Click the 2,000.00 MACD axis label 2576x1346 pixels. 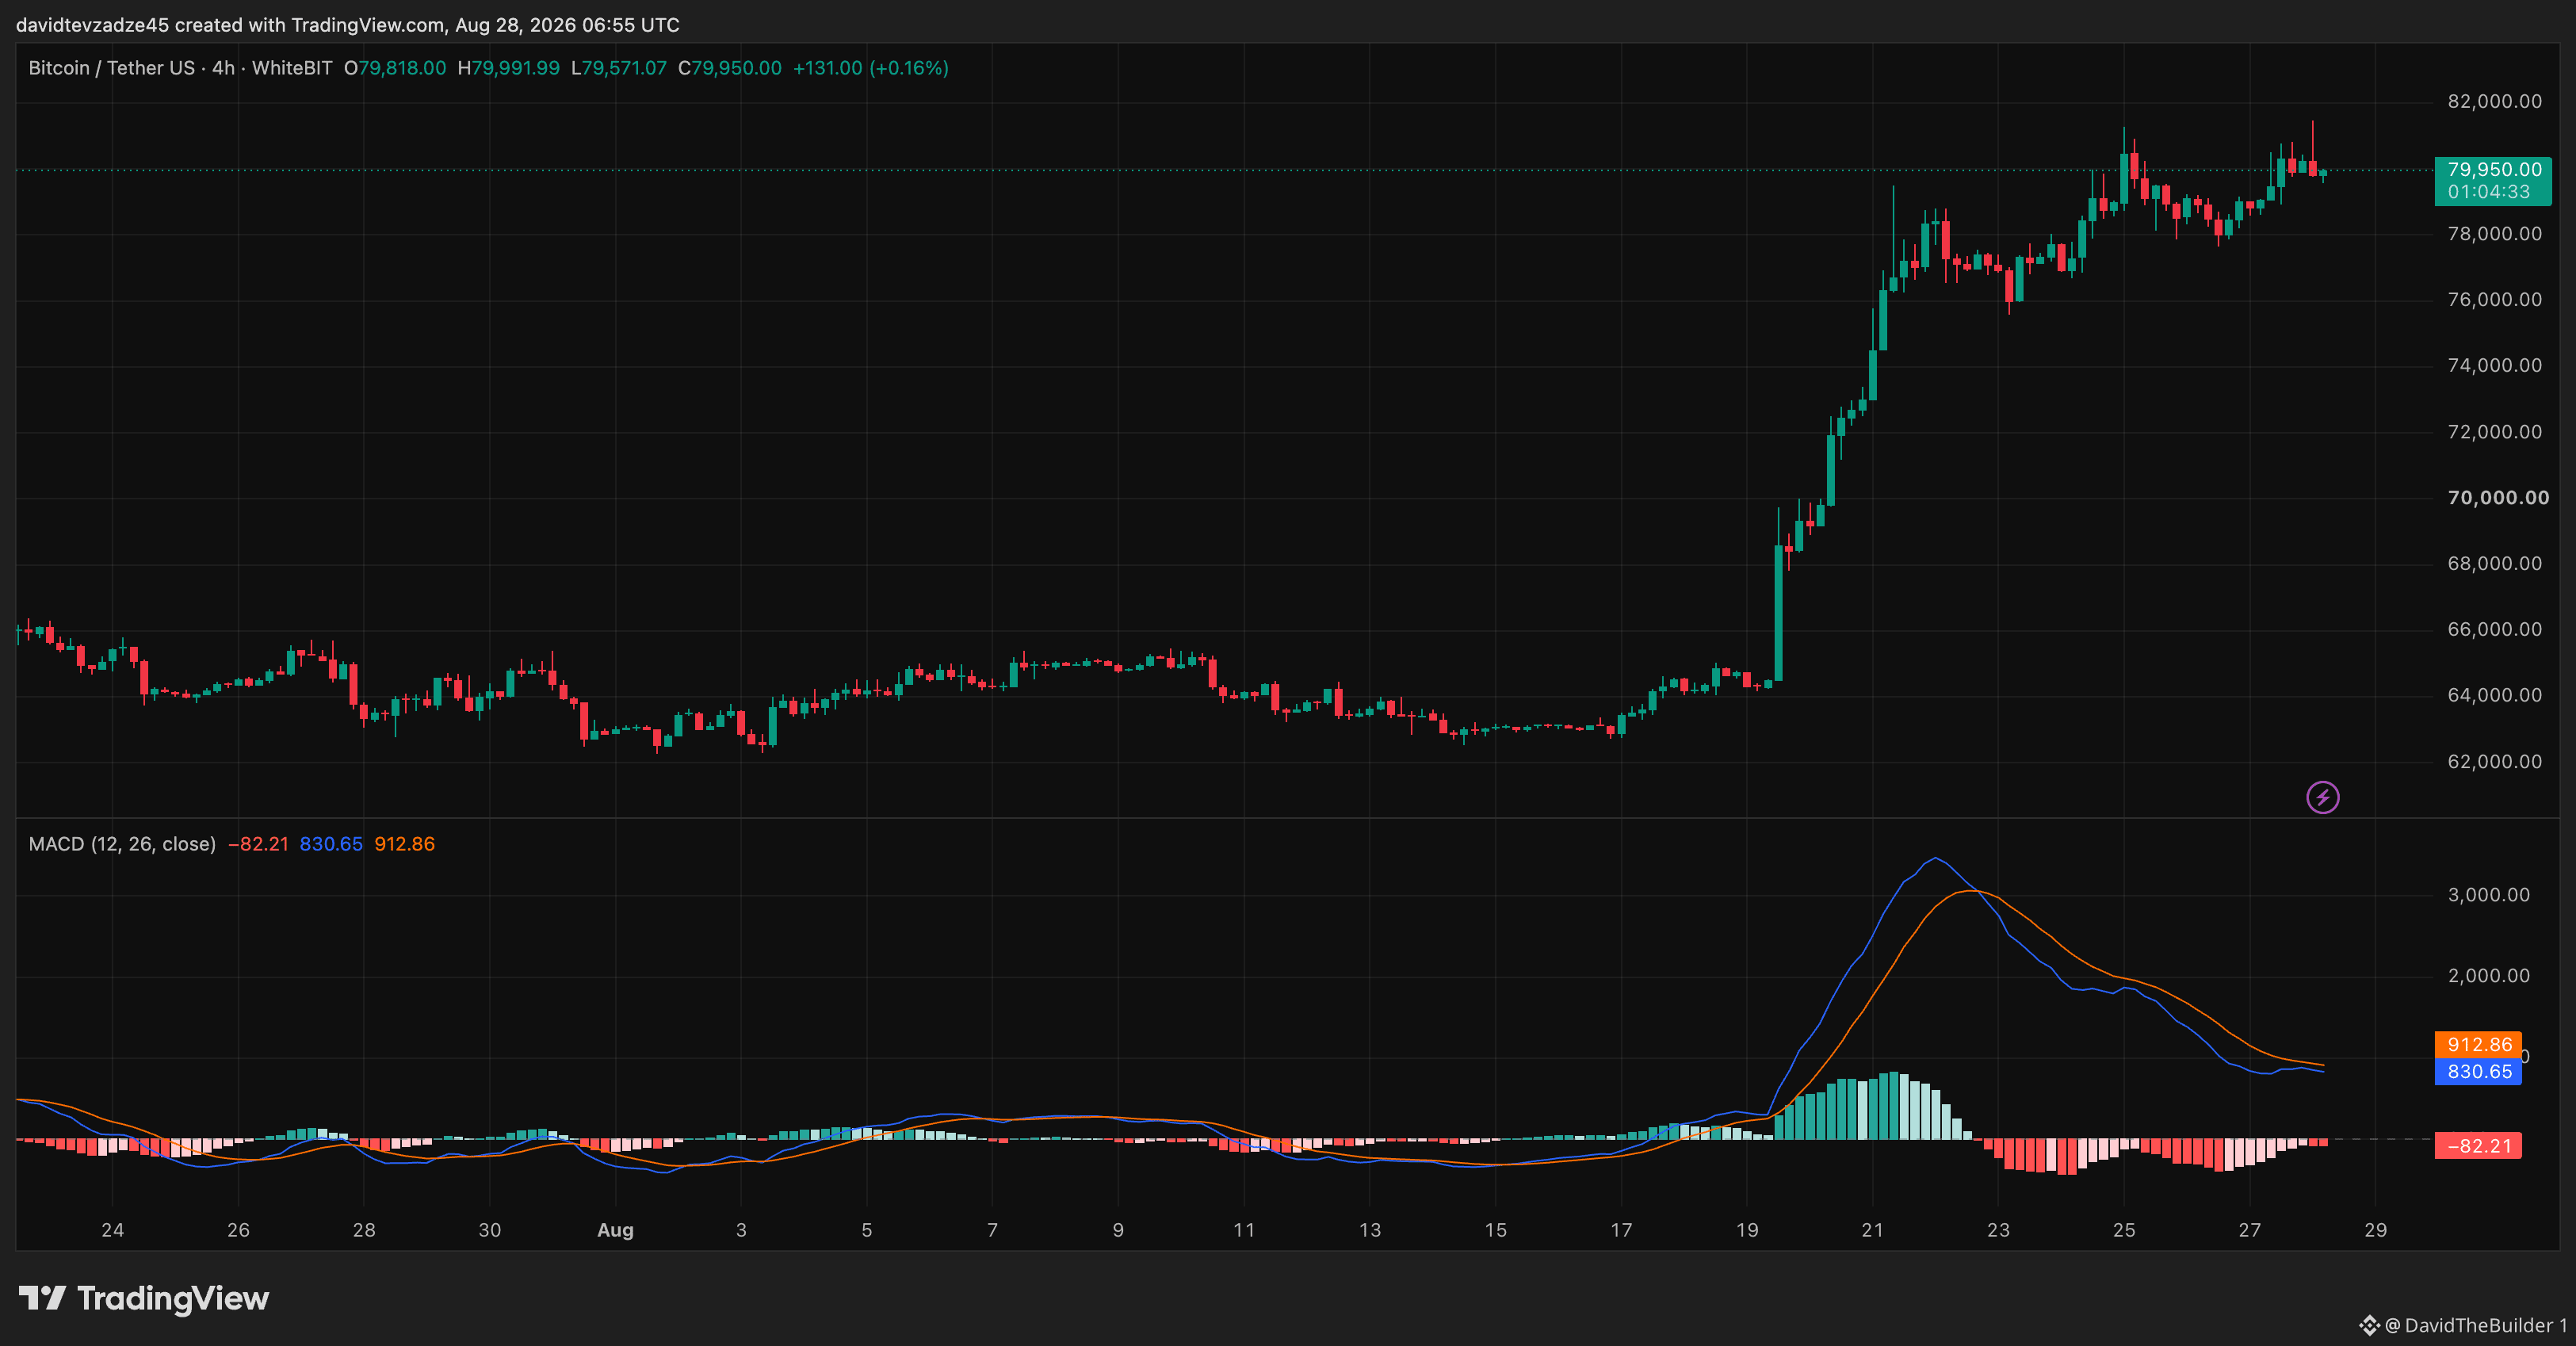pyautogui.click(x=2488, y=975)
